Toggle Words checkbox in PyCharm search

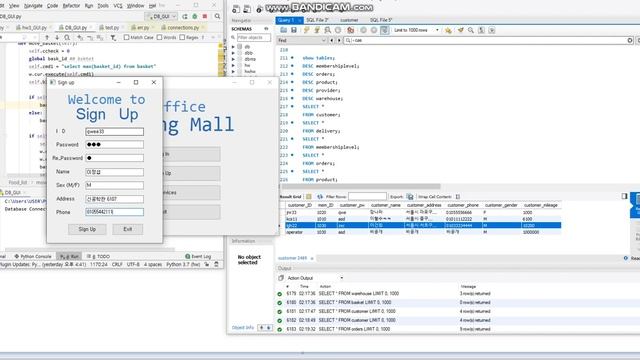click(x=160, y=38)
